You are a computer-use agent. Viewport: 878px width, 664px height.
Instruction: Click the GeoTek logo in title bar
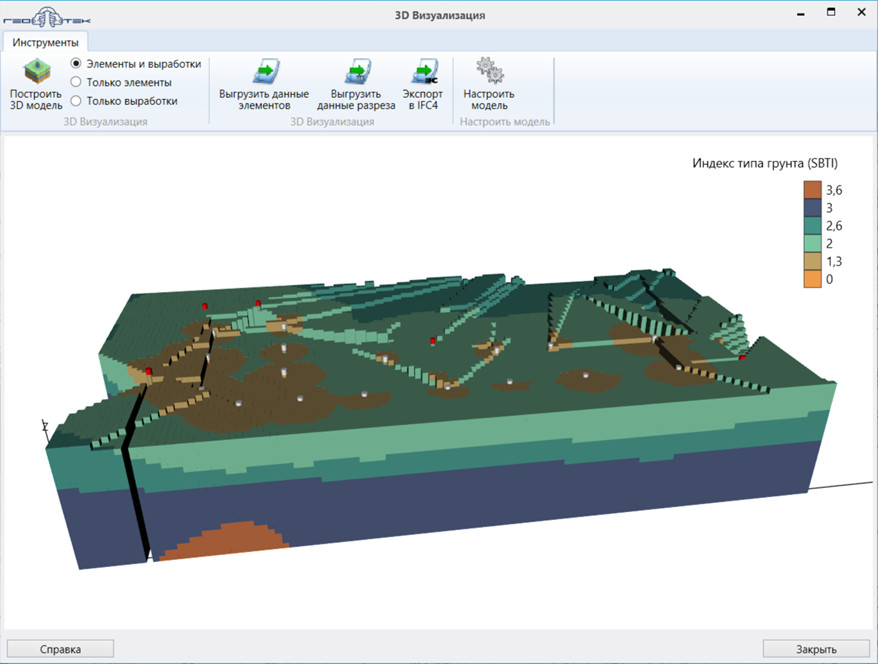click(45, 15)
